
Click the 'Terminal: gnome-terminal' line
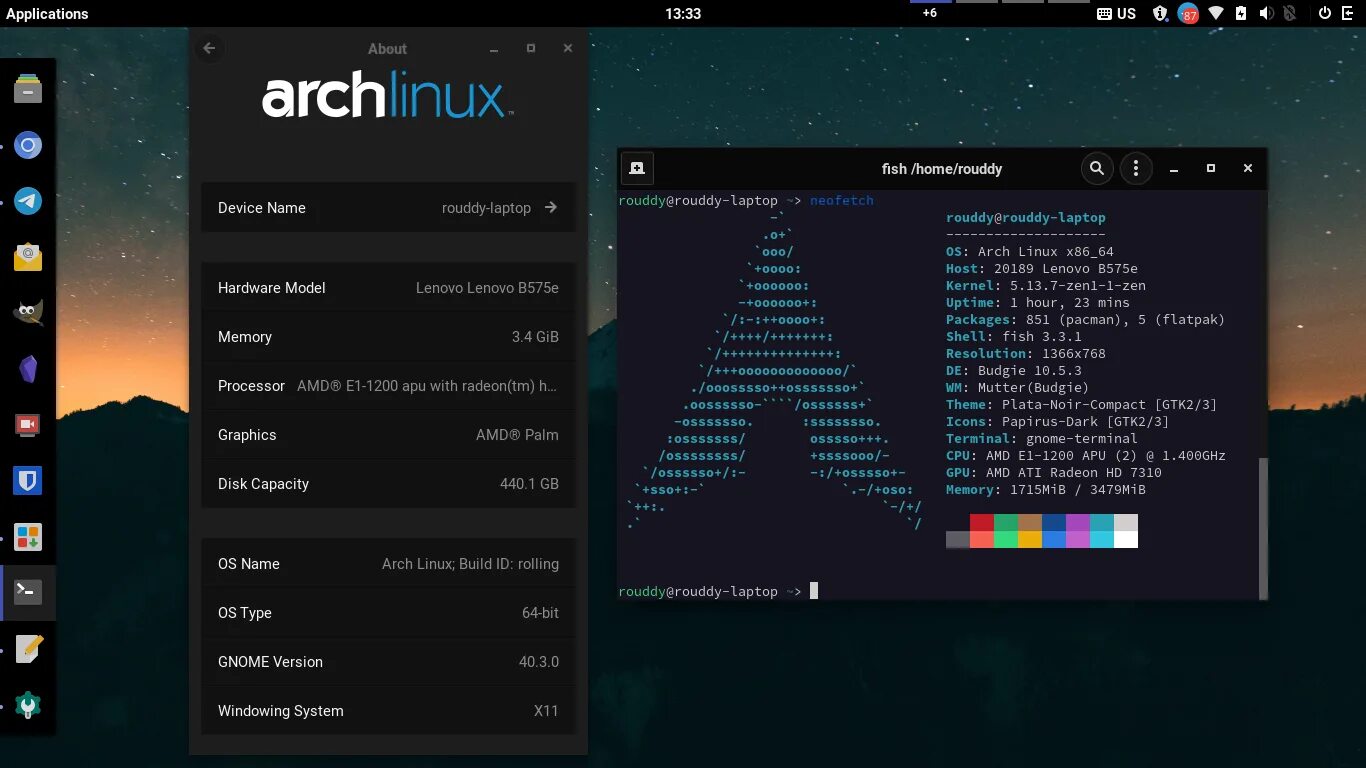(x=1042, y=438)
